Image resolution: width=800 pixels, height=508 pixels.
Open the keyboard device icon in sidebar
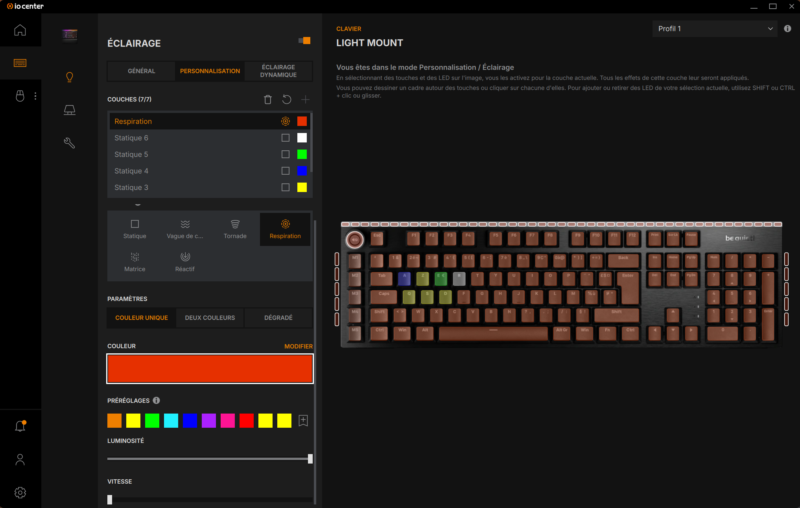pyautogui.click(x=20, y=63)
